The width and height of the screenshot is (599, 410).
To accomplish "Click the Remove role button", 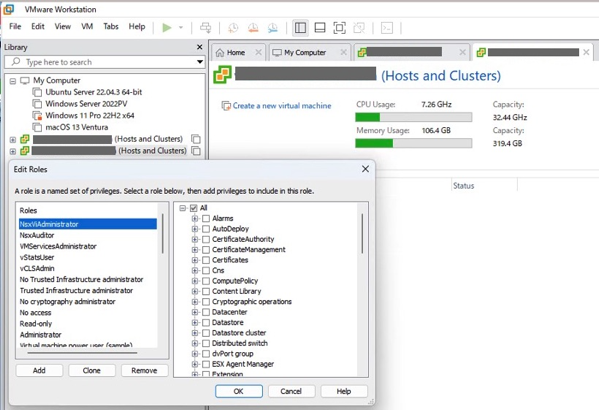I will click(x=144, y=370).
